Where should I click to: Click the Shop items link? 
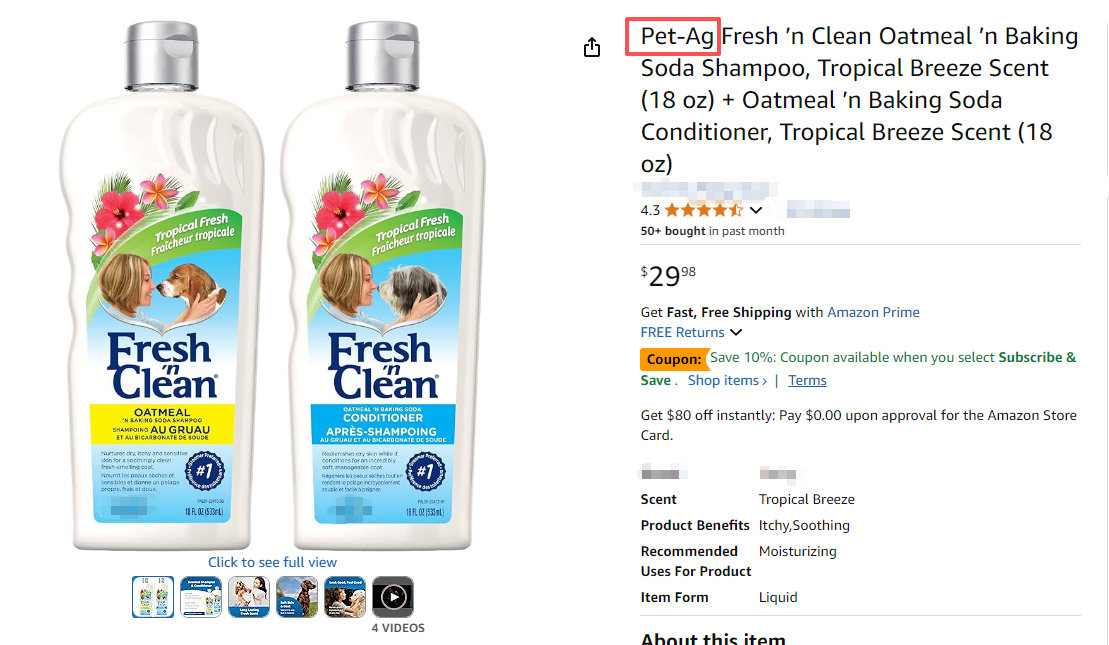tap(727, 380)
